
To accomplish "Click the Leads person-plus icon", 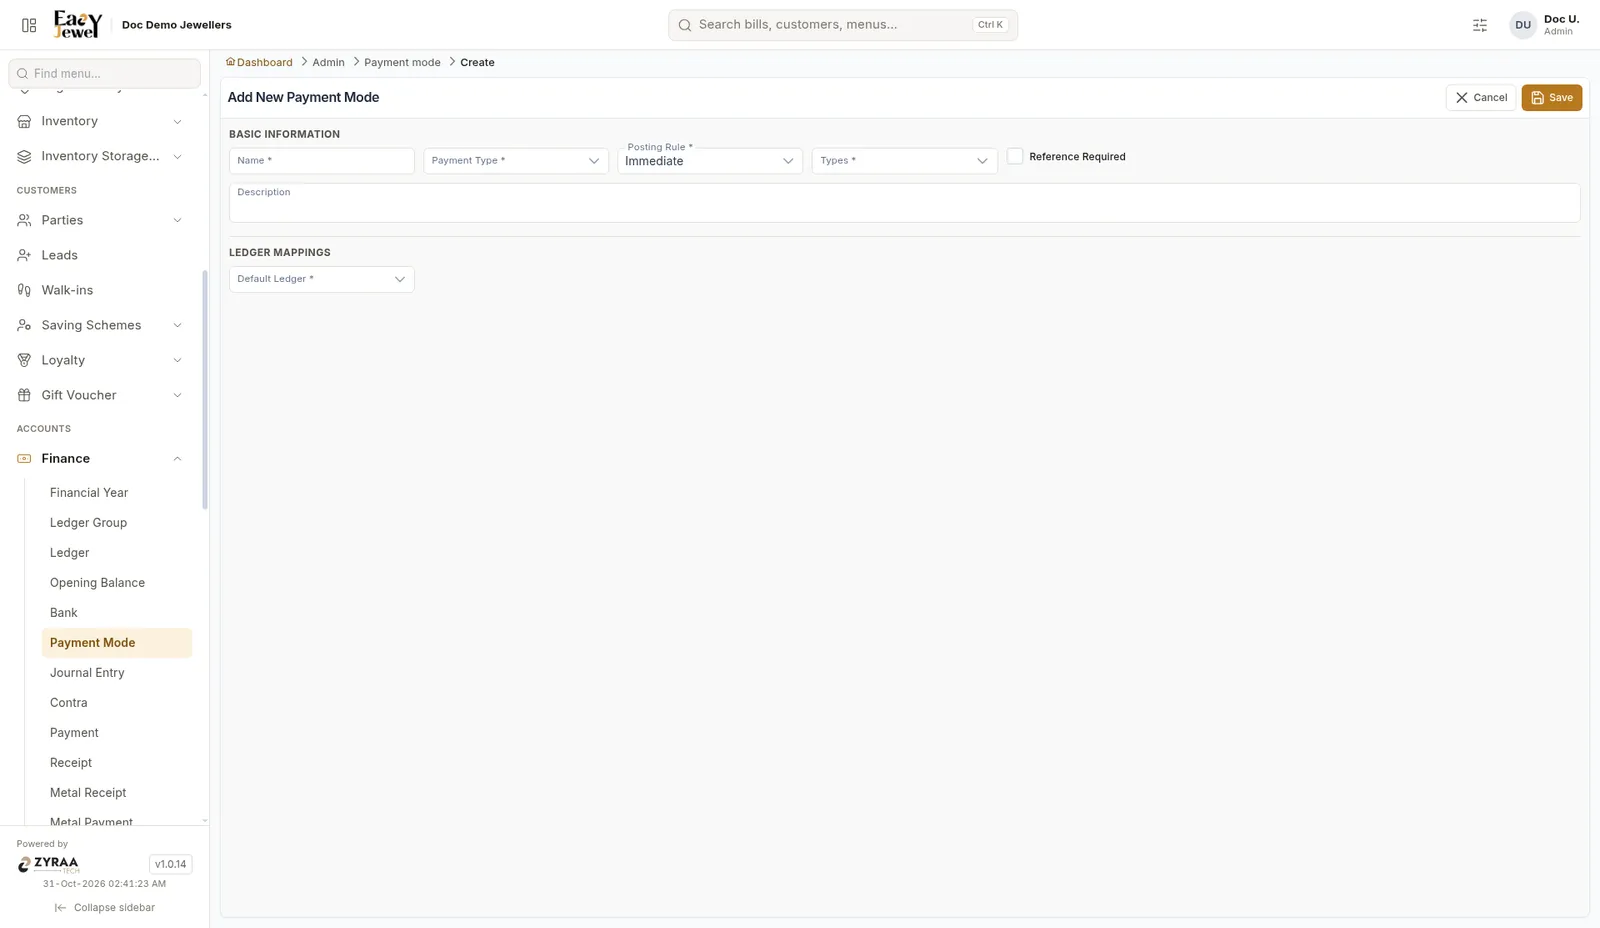I will (x=24, y=255).
